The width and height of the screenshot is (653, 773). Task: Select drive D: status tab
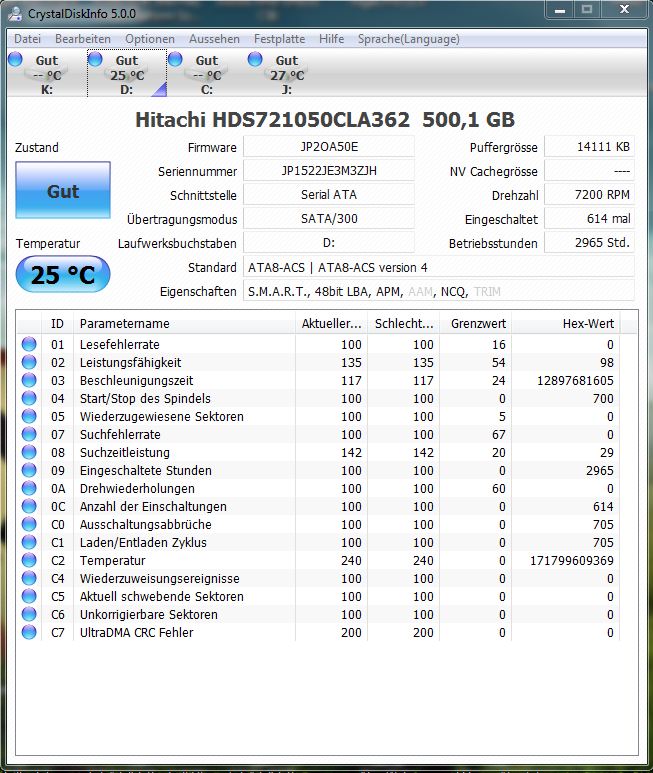(x=127, y=74)
